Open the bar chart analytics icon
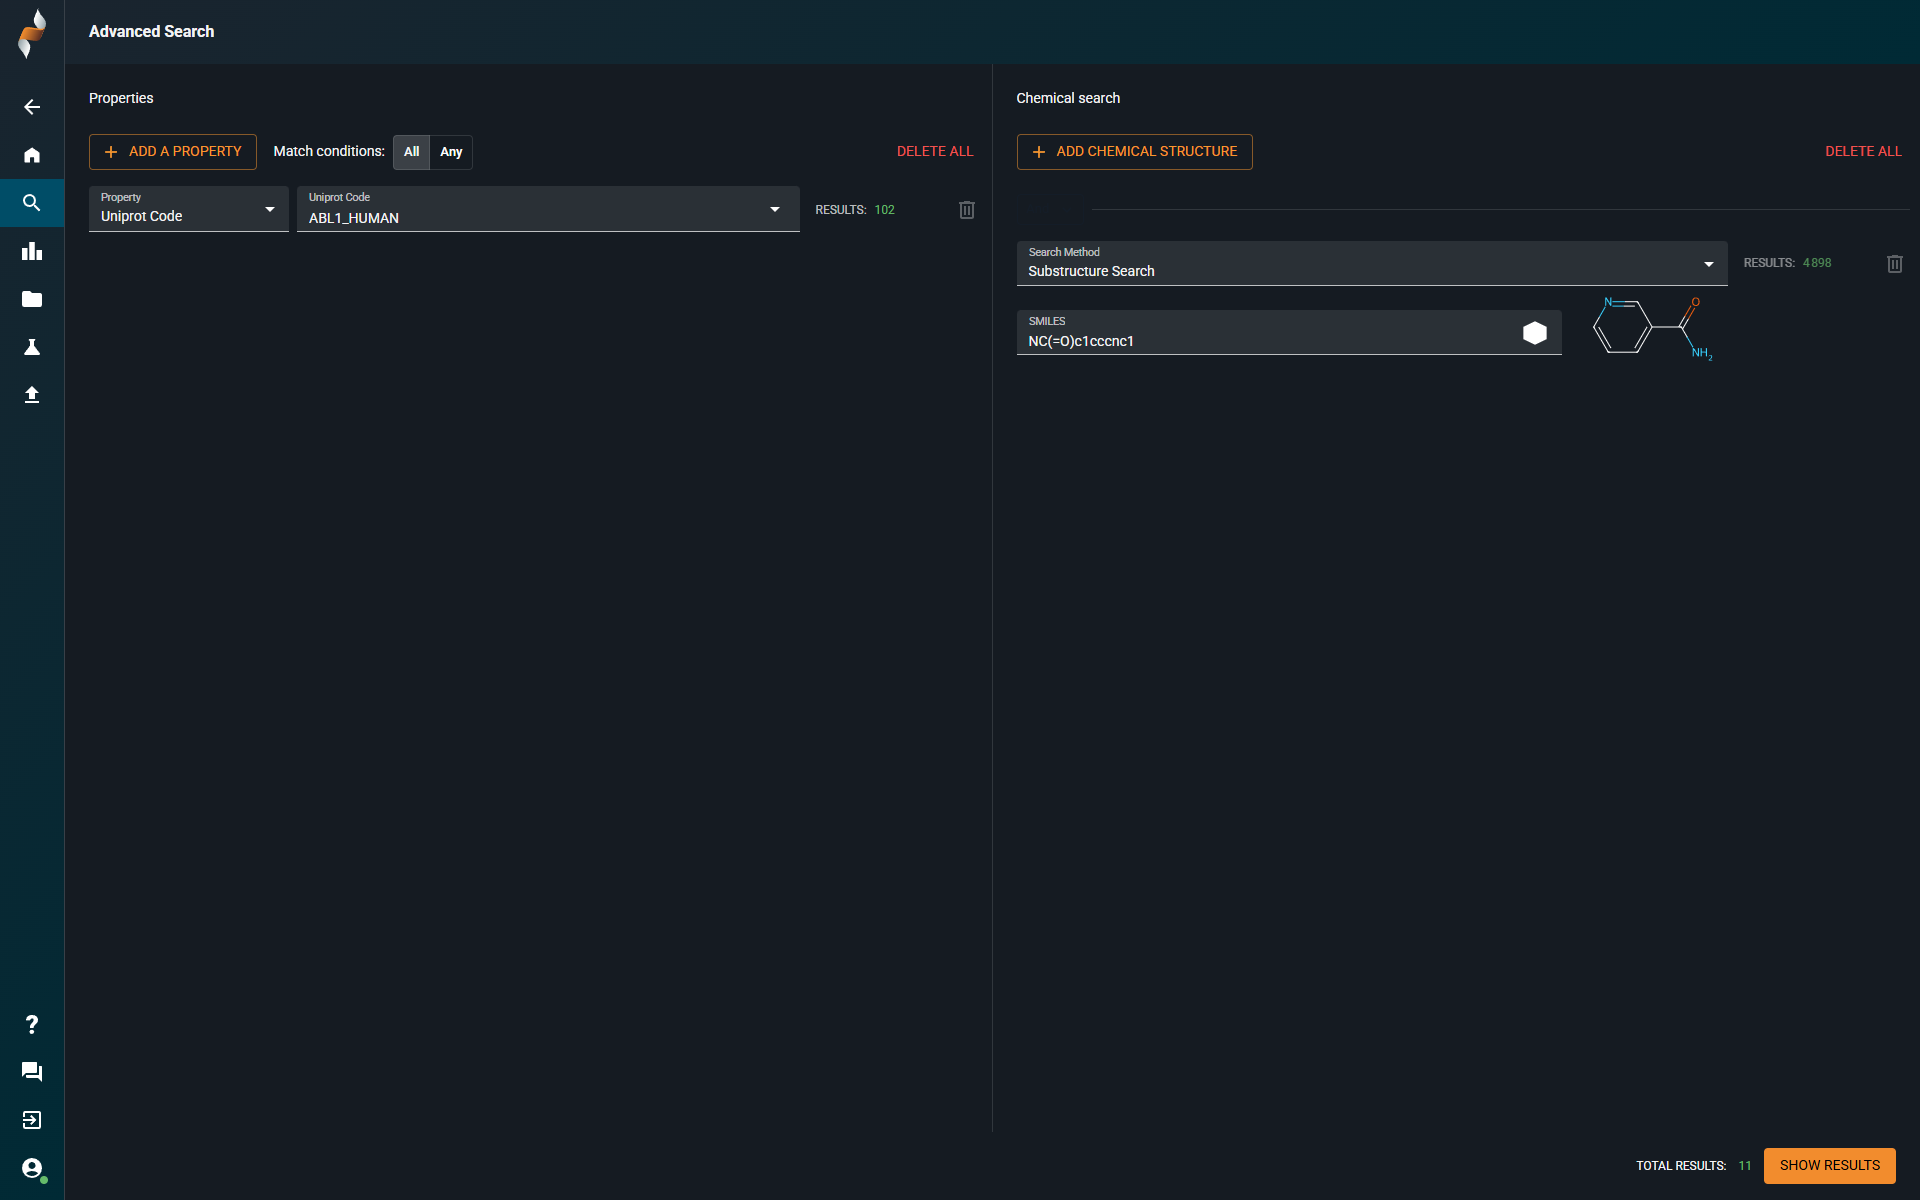The height and width of the screenshot is (1200, 1920). click(32, 251)
